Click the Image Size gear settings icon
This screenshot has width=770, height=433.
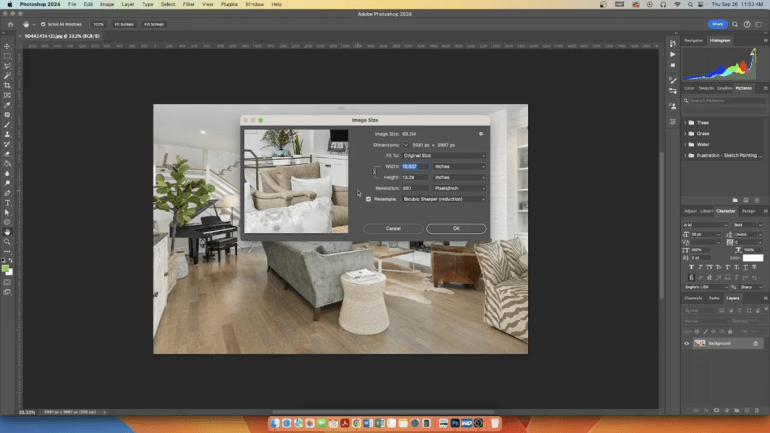(x=481, y=133)
